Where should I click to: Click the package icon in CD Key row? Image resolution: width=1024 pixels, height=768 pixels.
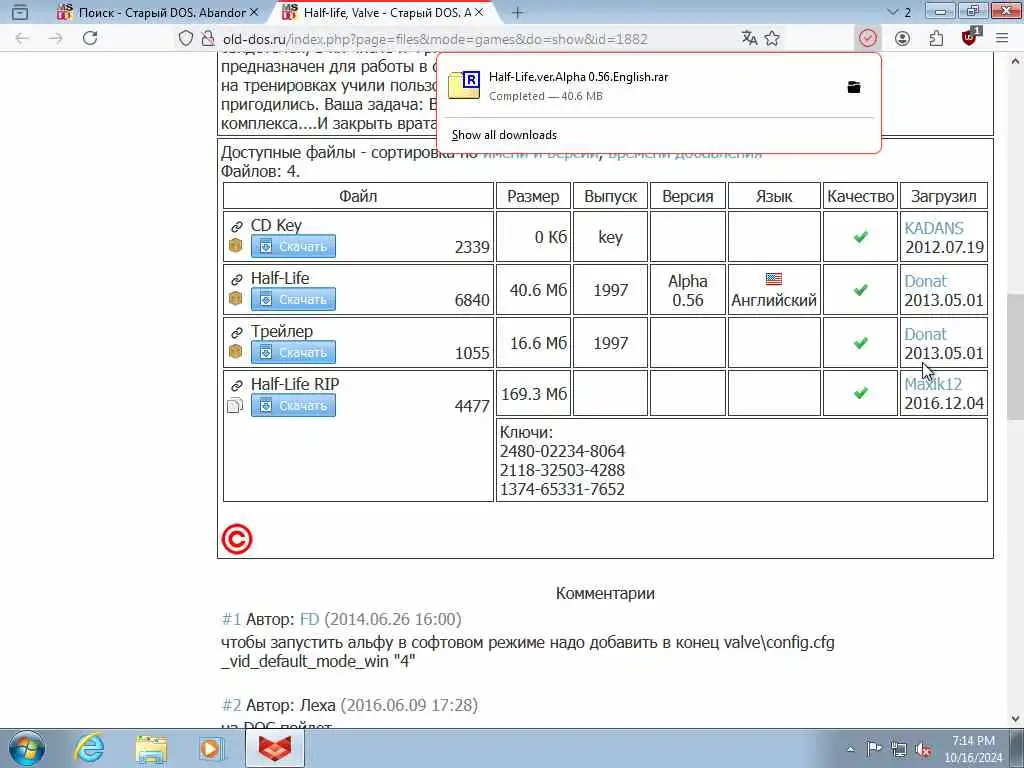point(236,246)
